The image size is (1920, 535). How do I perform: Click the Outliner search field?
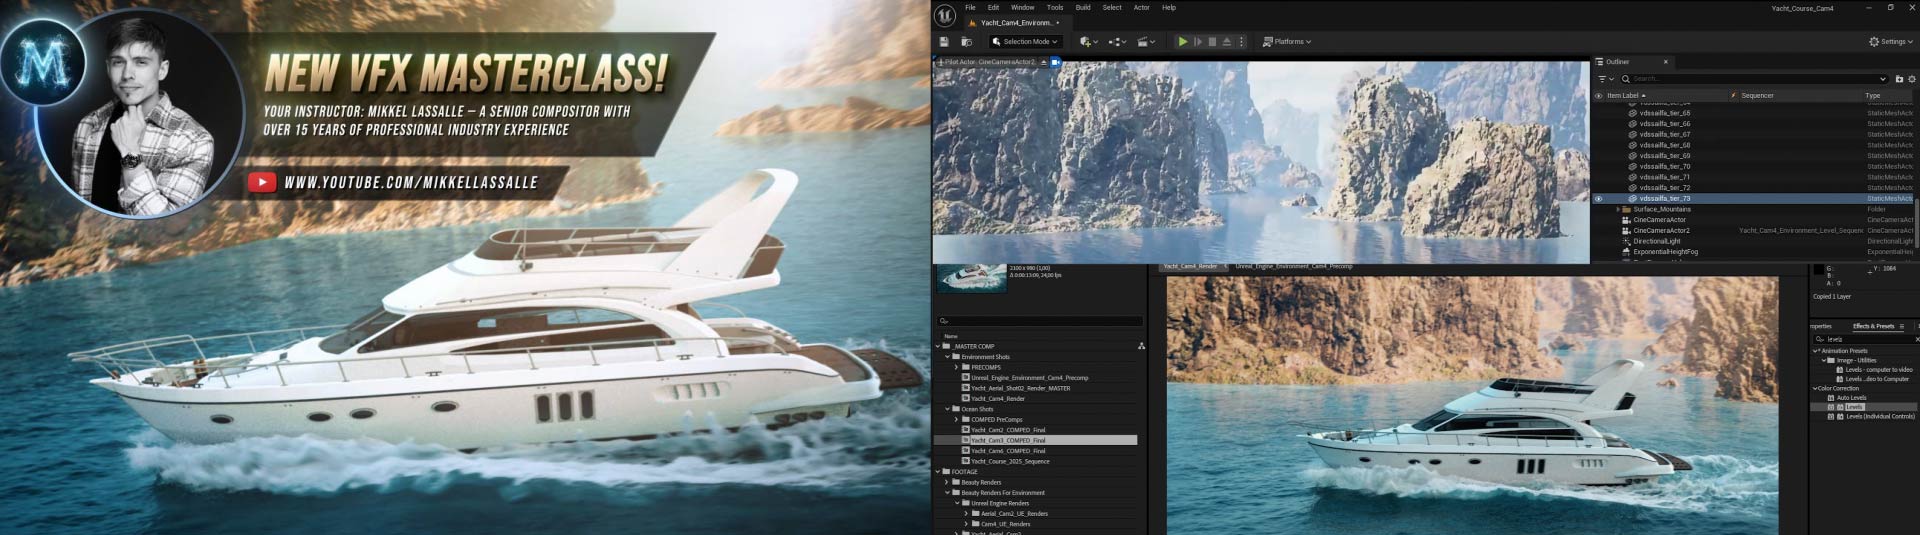(1754, 79)
